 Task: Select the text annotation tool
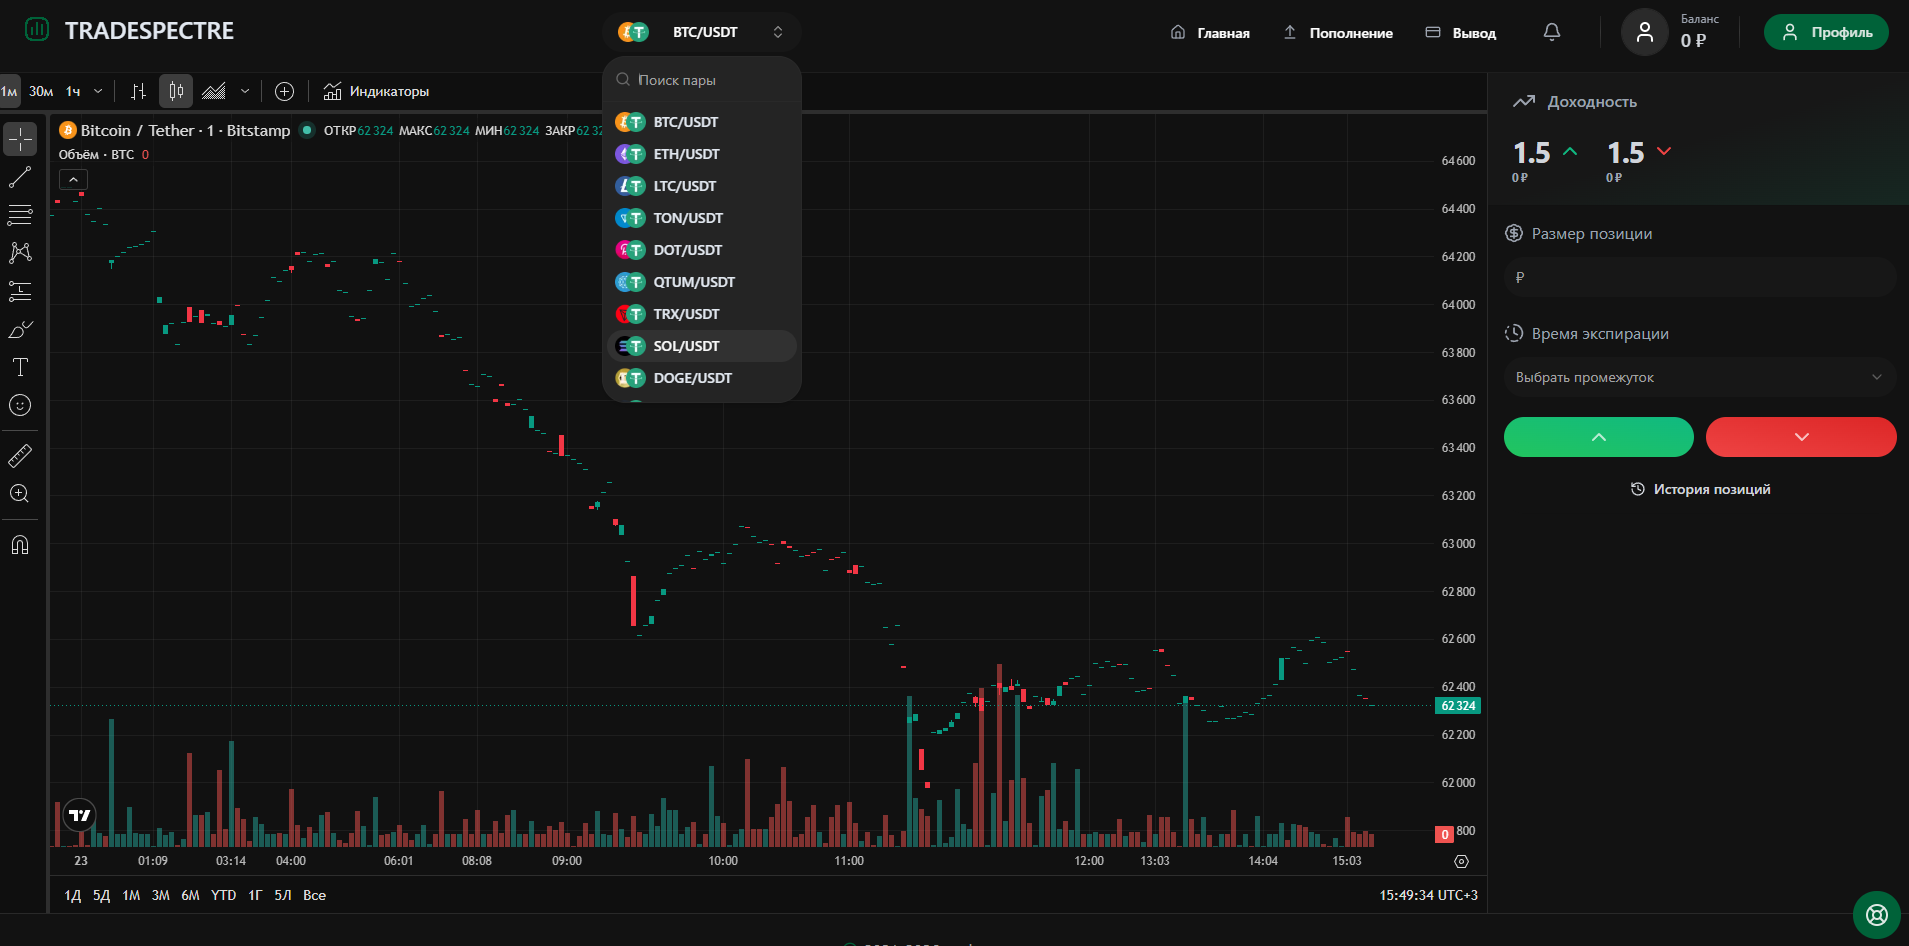[20, 367]
